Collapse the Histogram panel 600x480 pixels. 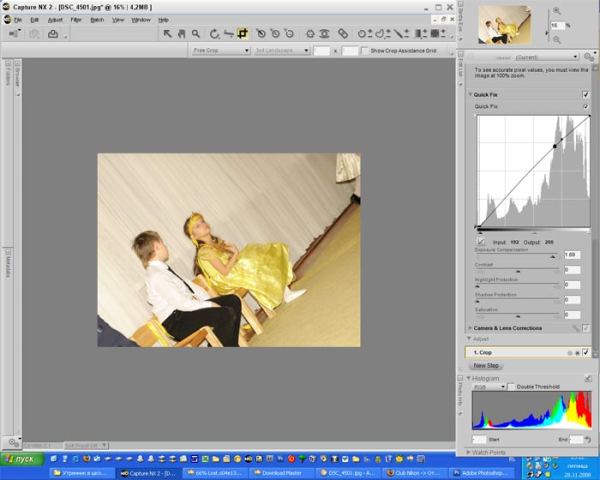(x=468, y=378)
